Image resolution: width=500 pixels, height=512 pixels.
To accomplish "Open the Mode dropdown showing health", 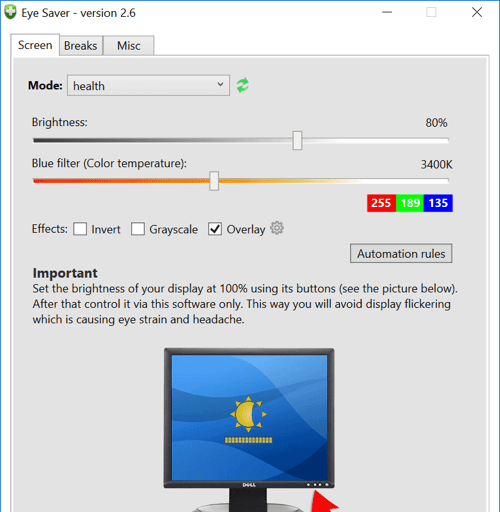I will pos(148,86).
